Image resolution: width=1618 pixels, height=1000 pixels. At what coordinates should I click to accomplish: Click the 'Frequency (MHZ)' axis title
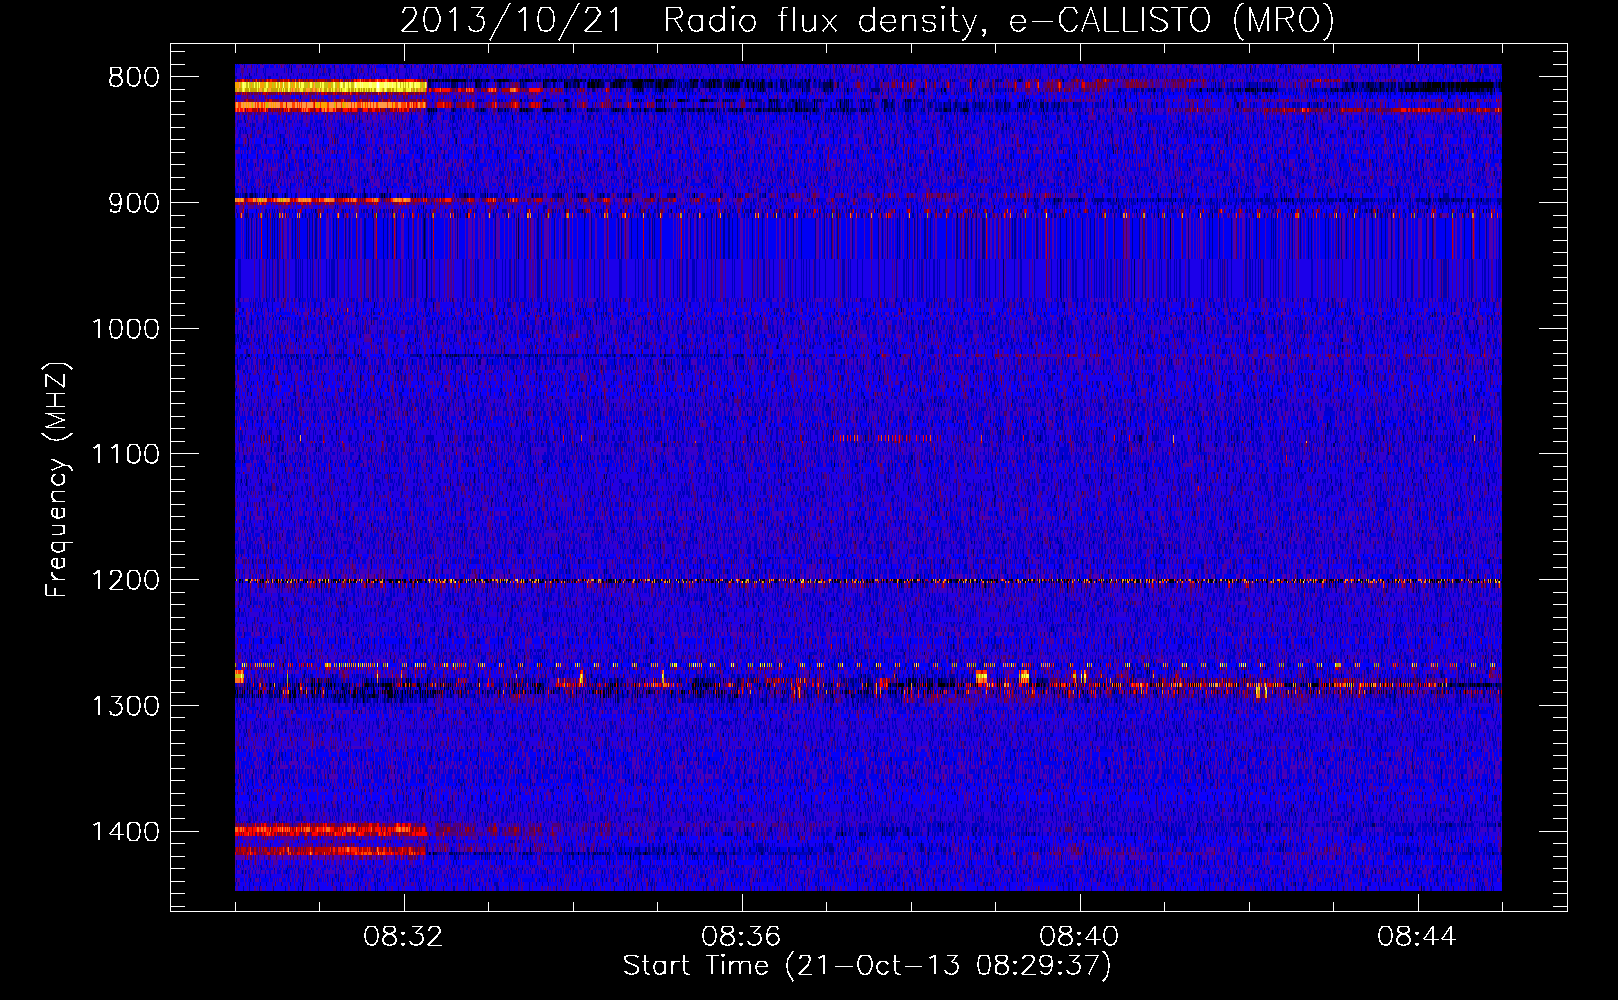pos(57,480)
